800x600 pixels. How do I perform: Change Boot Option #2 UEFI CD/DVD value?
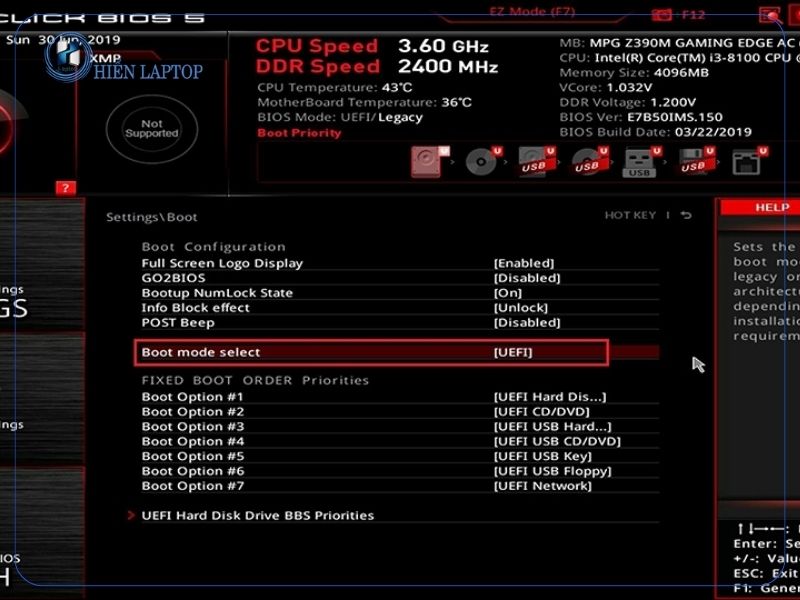pyautogui.click(x=541, y=412)
